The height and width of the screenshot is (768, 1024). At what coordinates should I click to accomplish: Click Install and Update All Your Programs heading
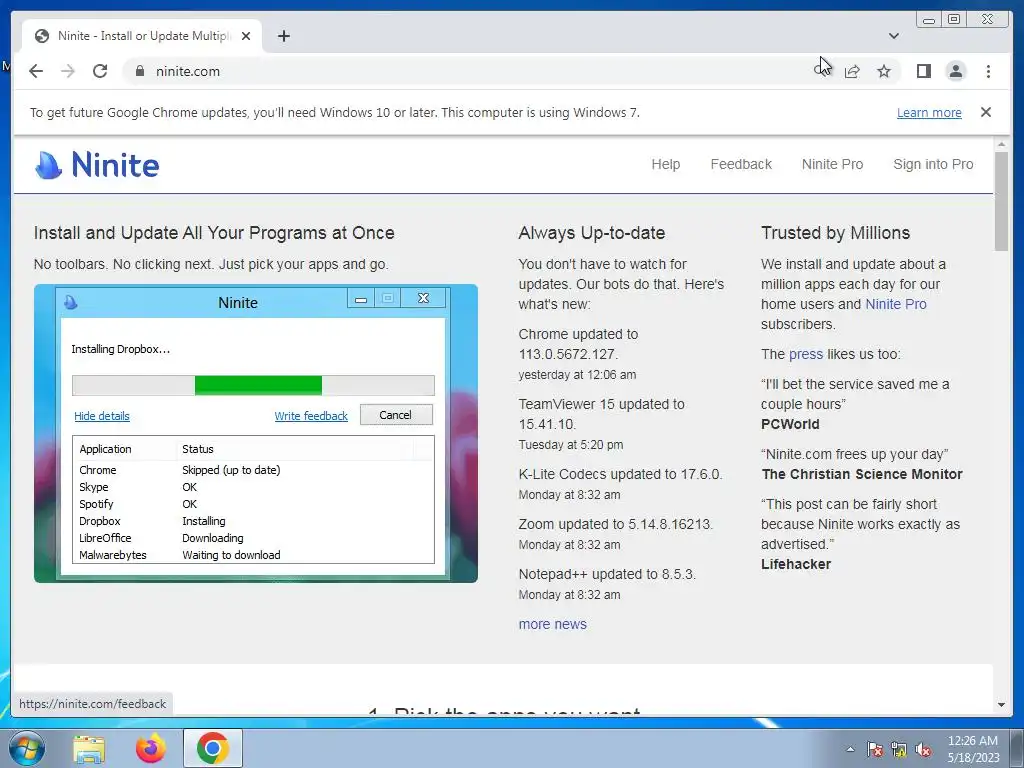(x=214, y=233)
